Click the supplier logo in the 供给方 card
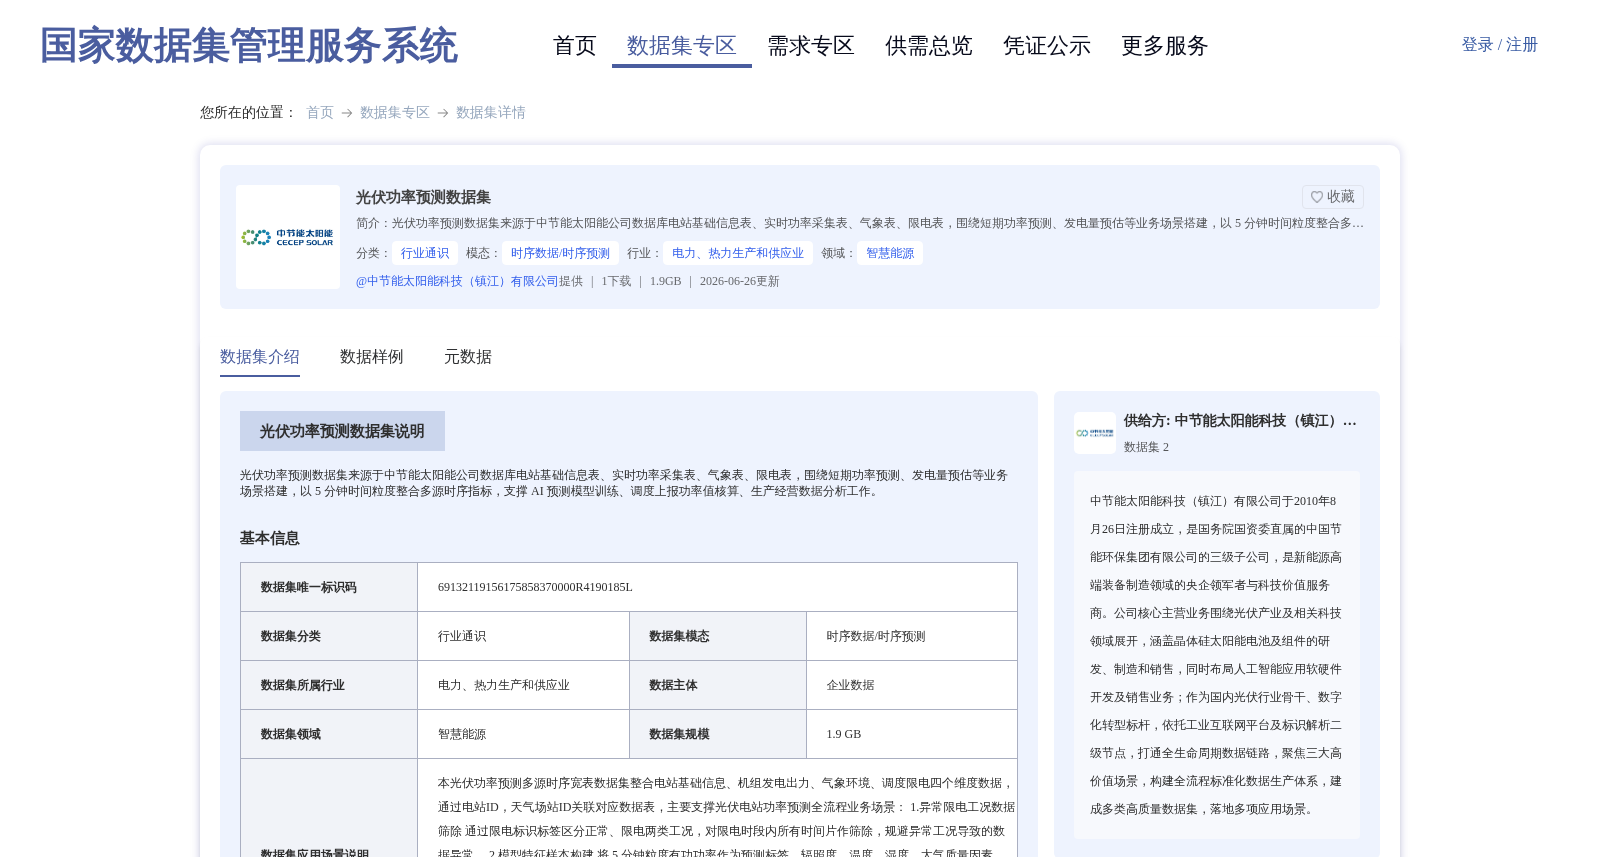This screenshot has height=857, width=1600. tap(1095, 433)
